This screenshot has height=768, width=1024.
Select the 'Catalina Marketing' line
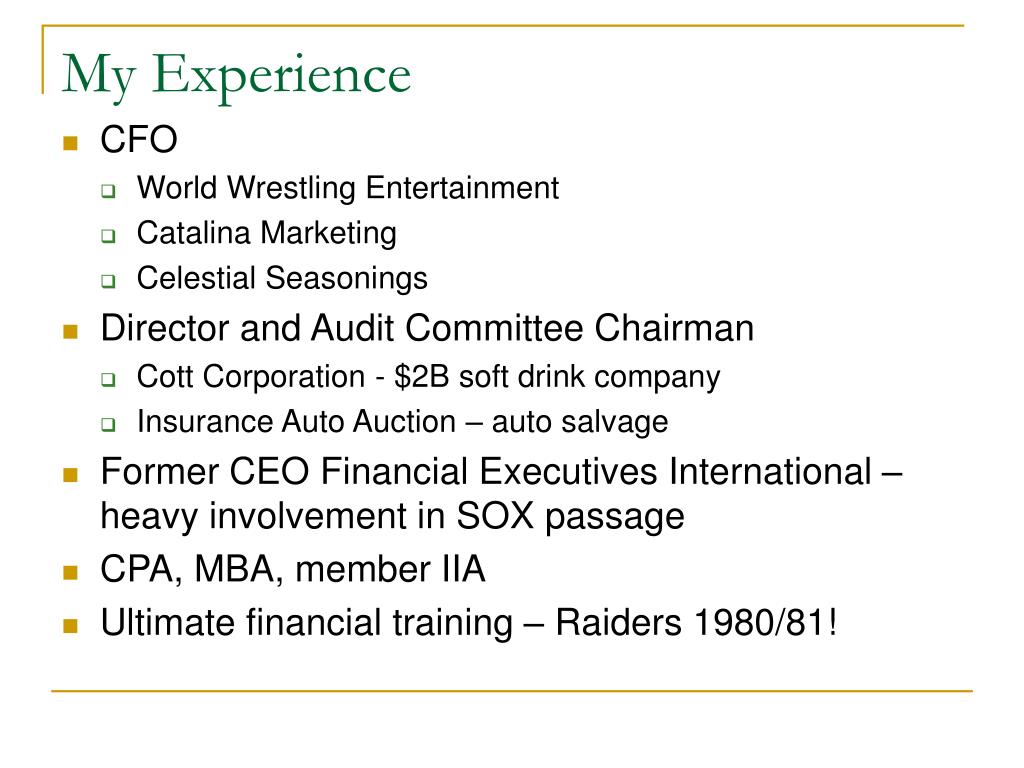(x=266, y=233)
